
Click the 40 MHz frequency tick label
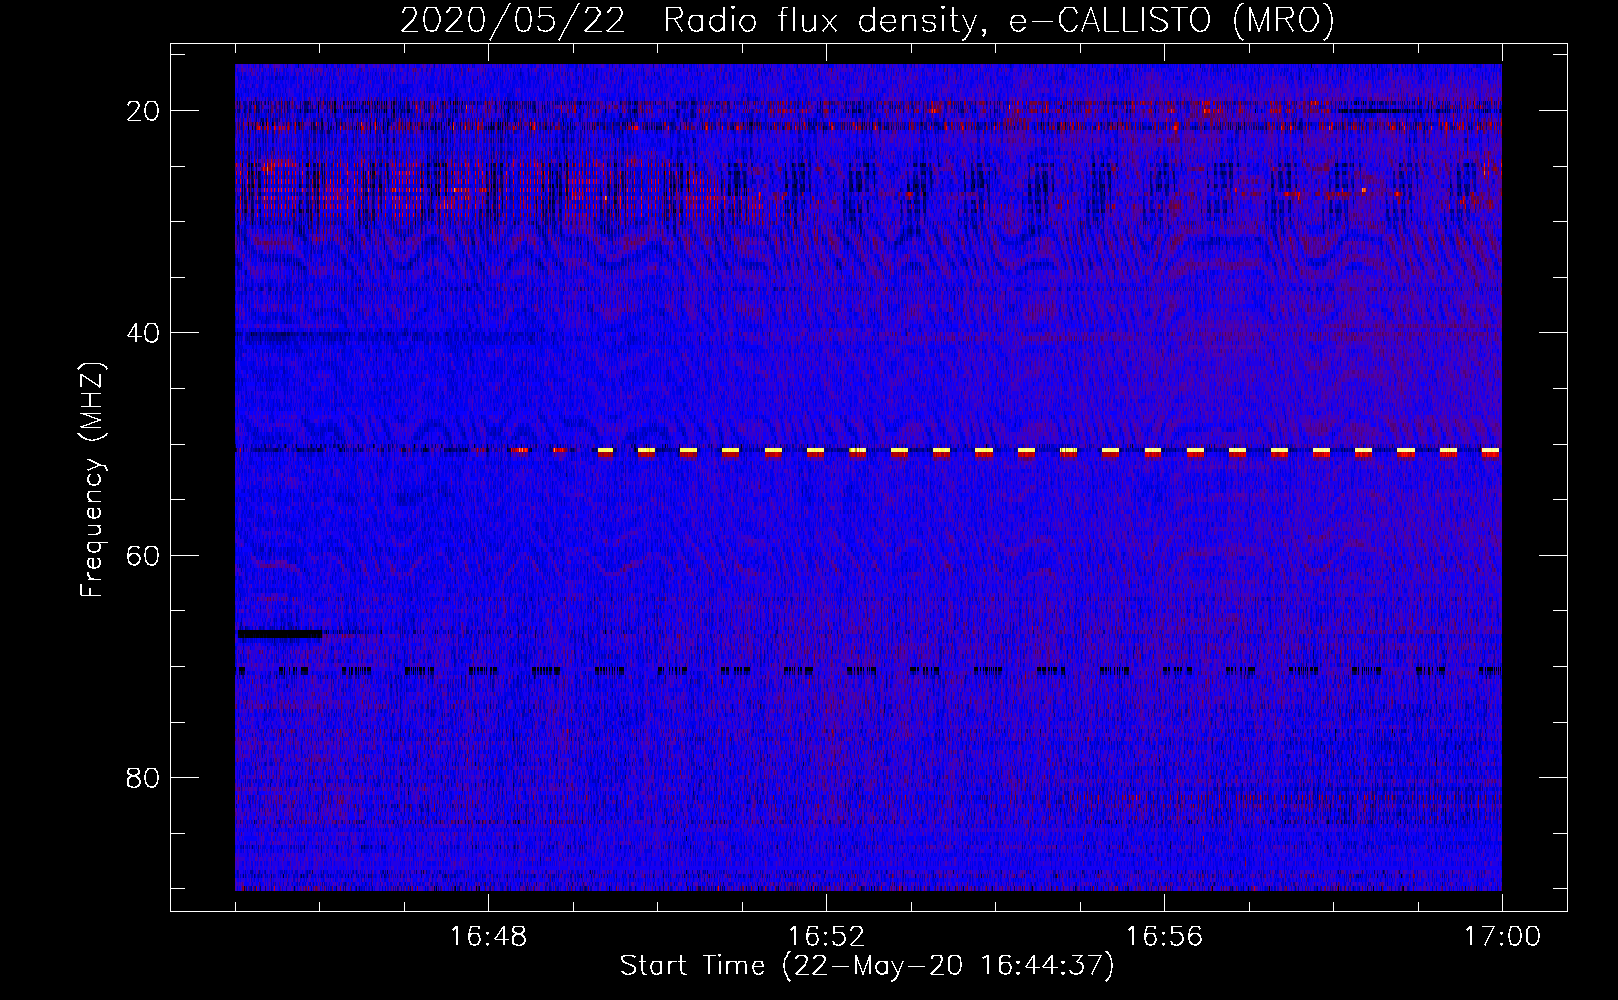point(144,333)
